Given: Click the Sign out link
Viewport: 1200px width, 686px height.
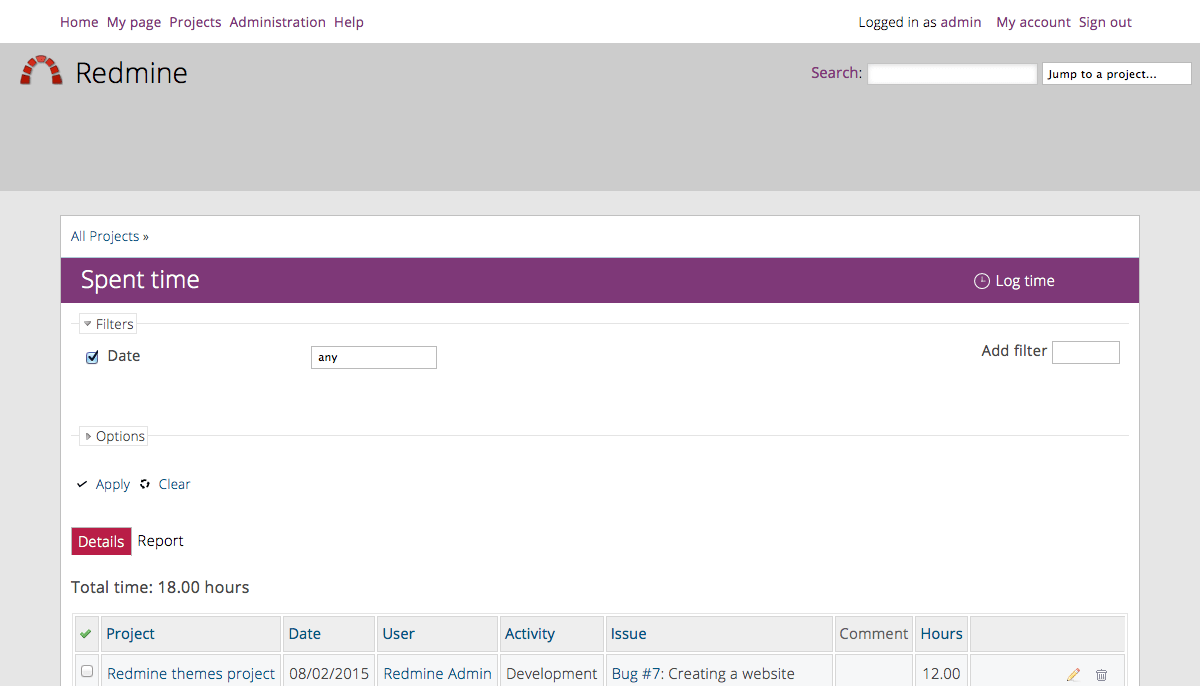Looking at the screenshot, I should click(1105, 22).
